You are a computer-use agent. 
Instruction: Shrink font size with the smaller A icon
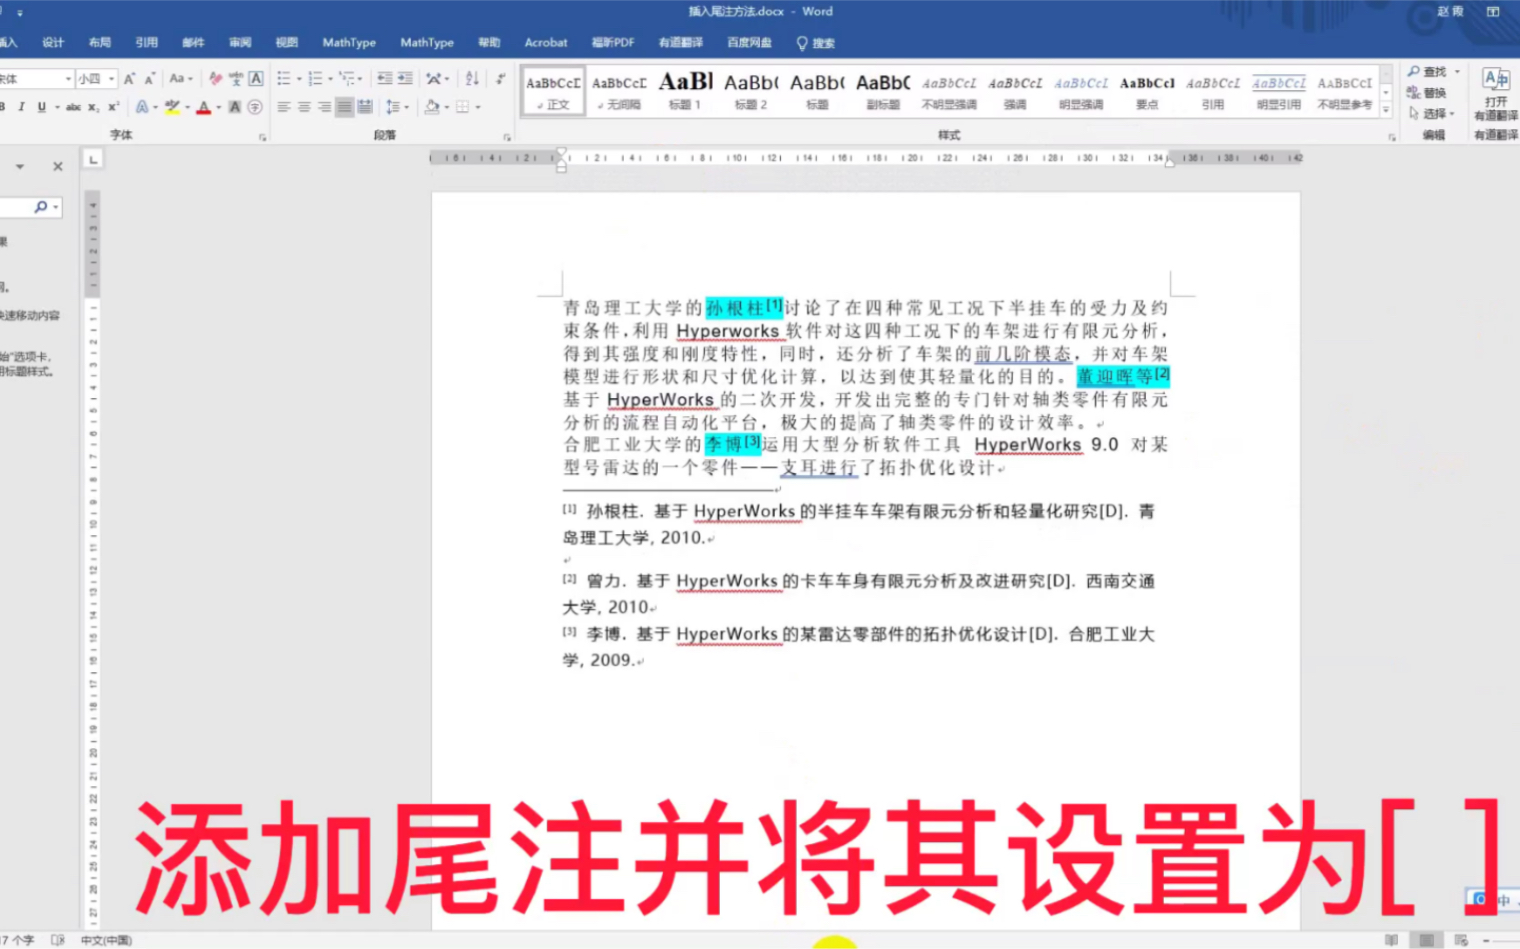pyautogui.click(x=149, y=79)
